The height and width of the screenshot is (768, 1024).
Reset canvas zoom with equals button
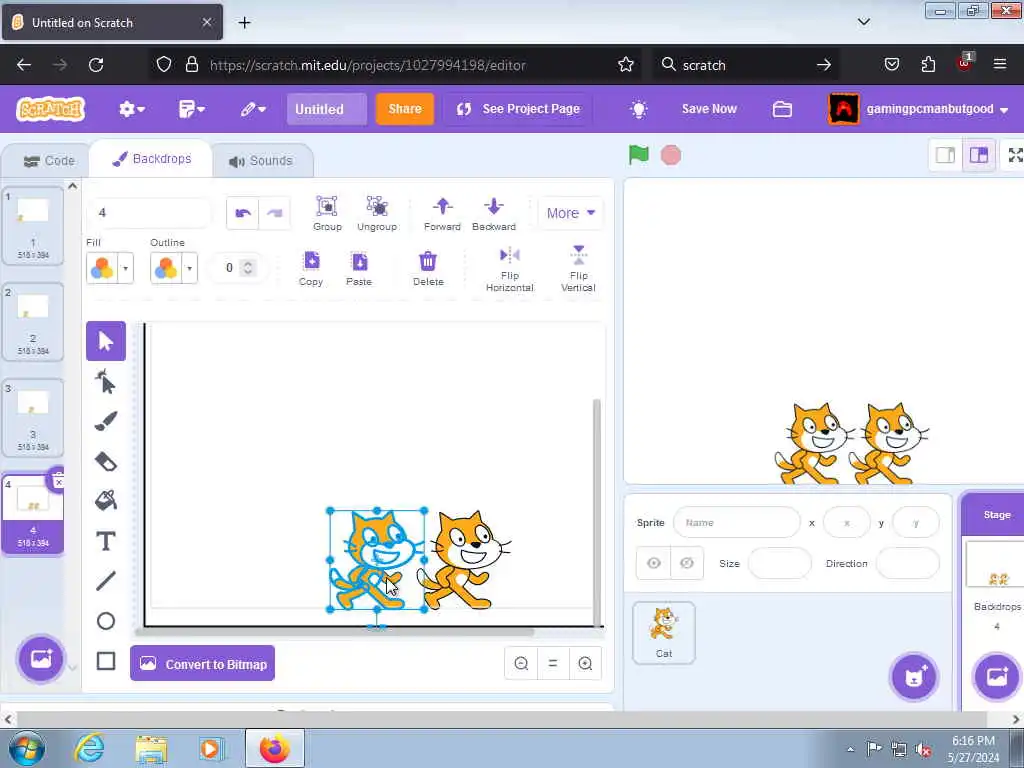click(553, 664)
